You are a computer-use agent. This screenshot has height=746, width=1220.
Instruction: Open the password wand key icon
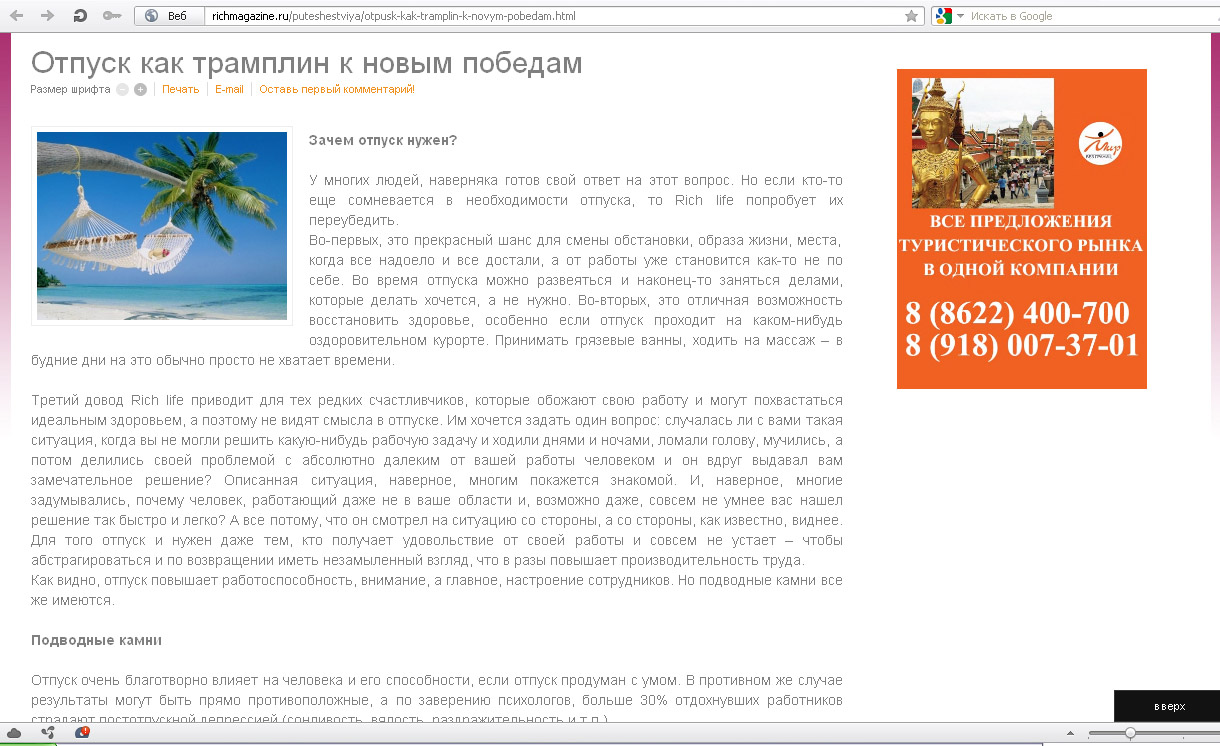pos(112,16)
